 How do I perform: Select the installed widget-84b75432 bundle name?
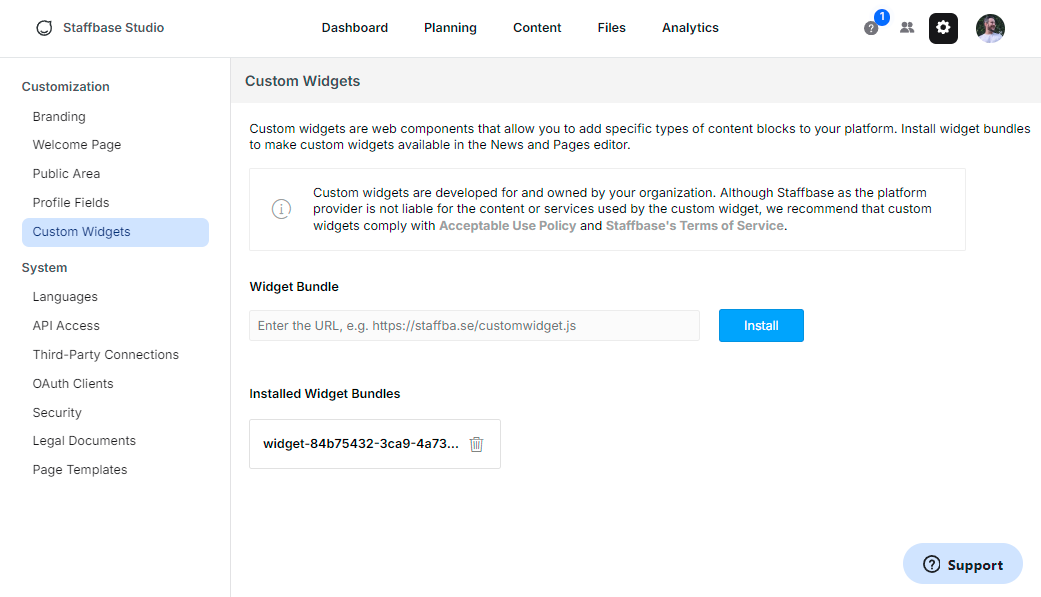tap(361, 444)
